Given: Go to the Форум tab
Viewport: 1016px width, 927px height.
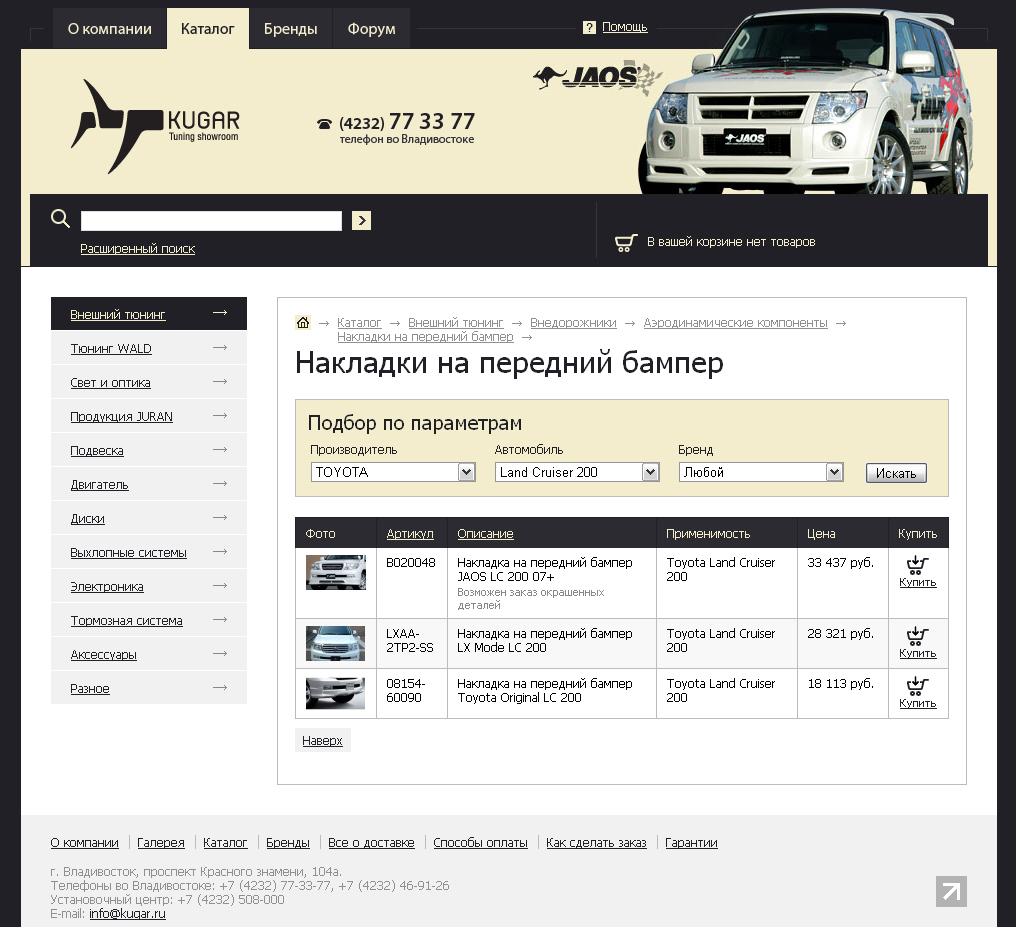Looking at the screenshot, I should click(371, 29).
